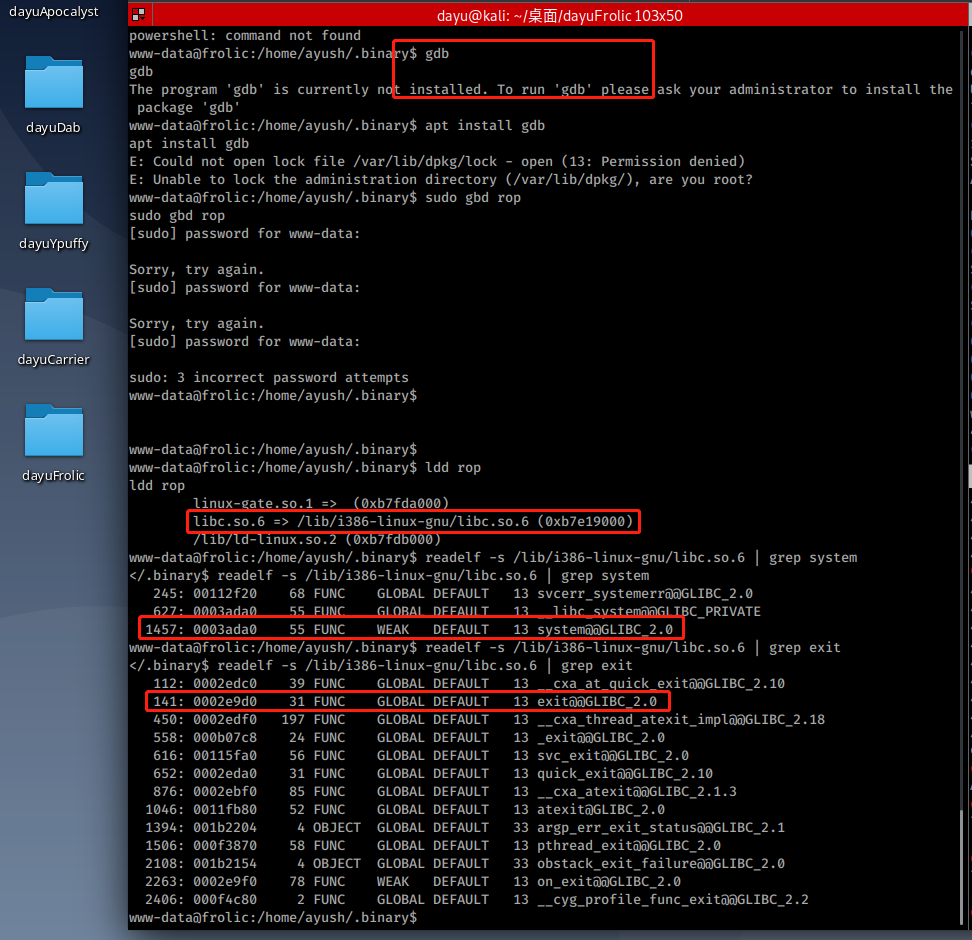Click the 'apt install gdb' command line
This screenshot has width=972, height=940.
[x=337, y=125]
